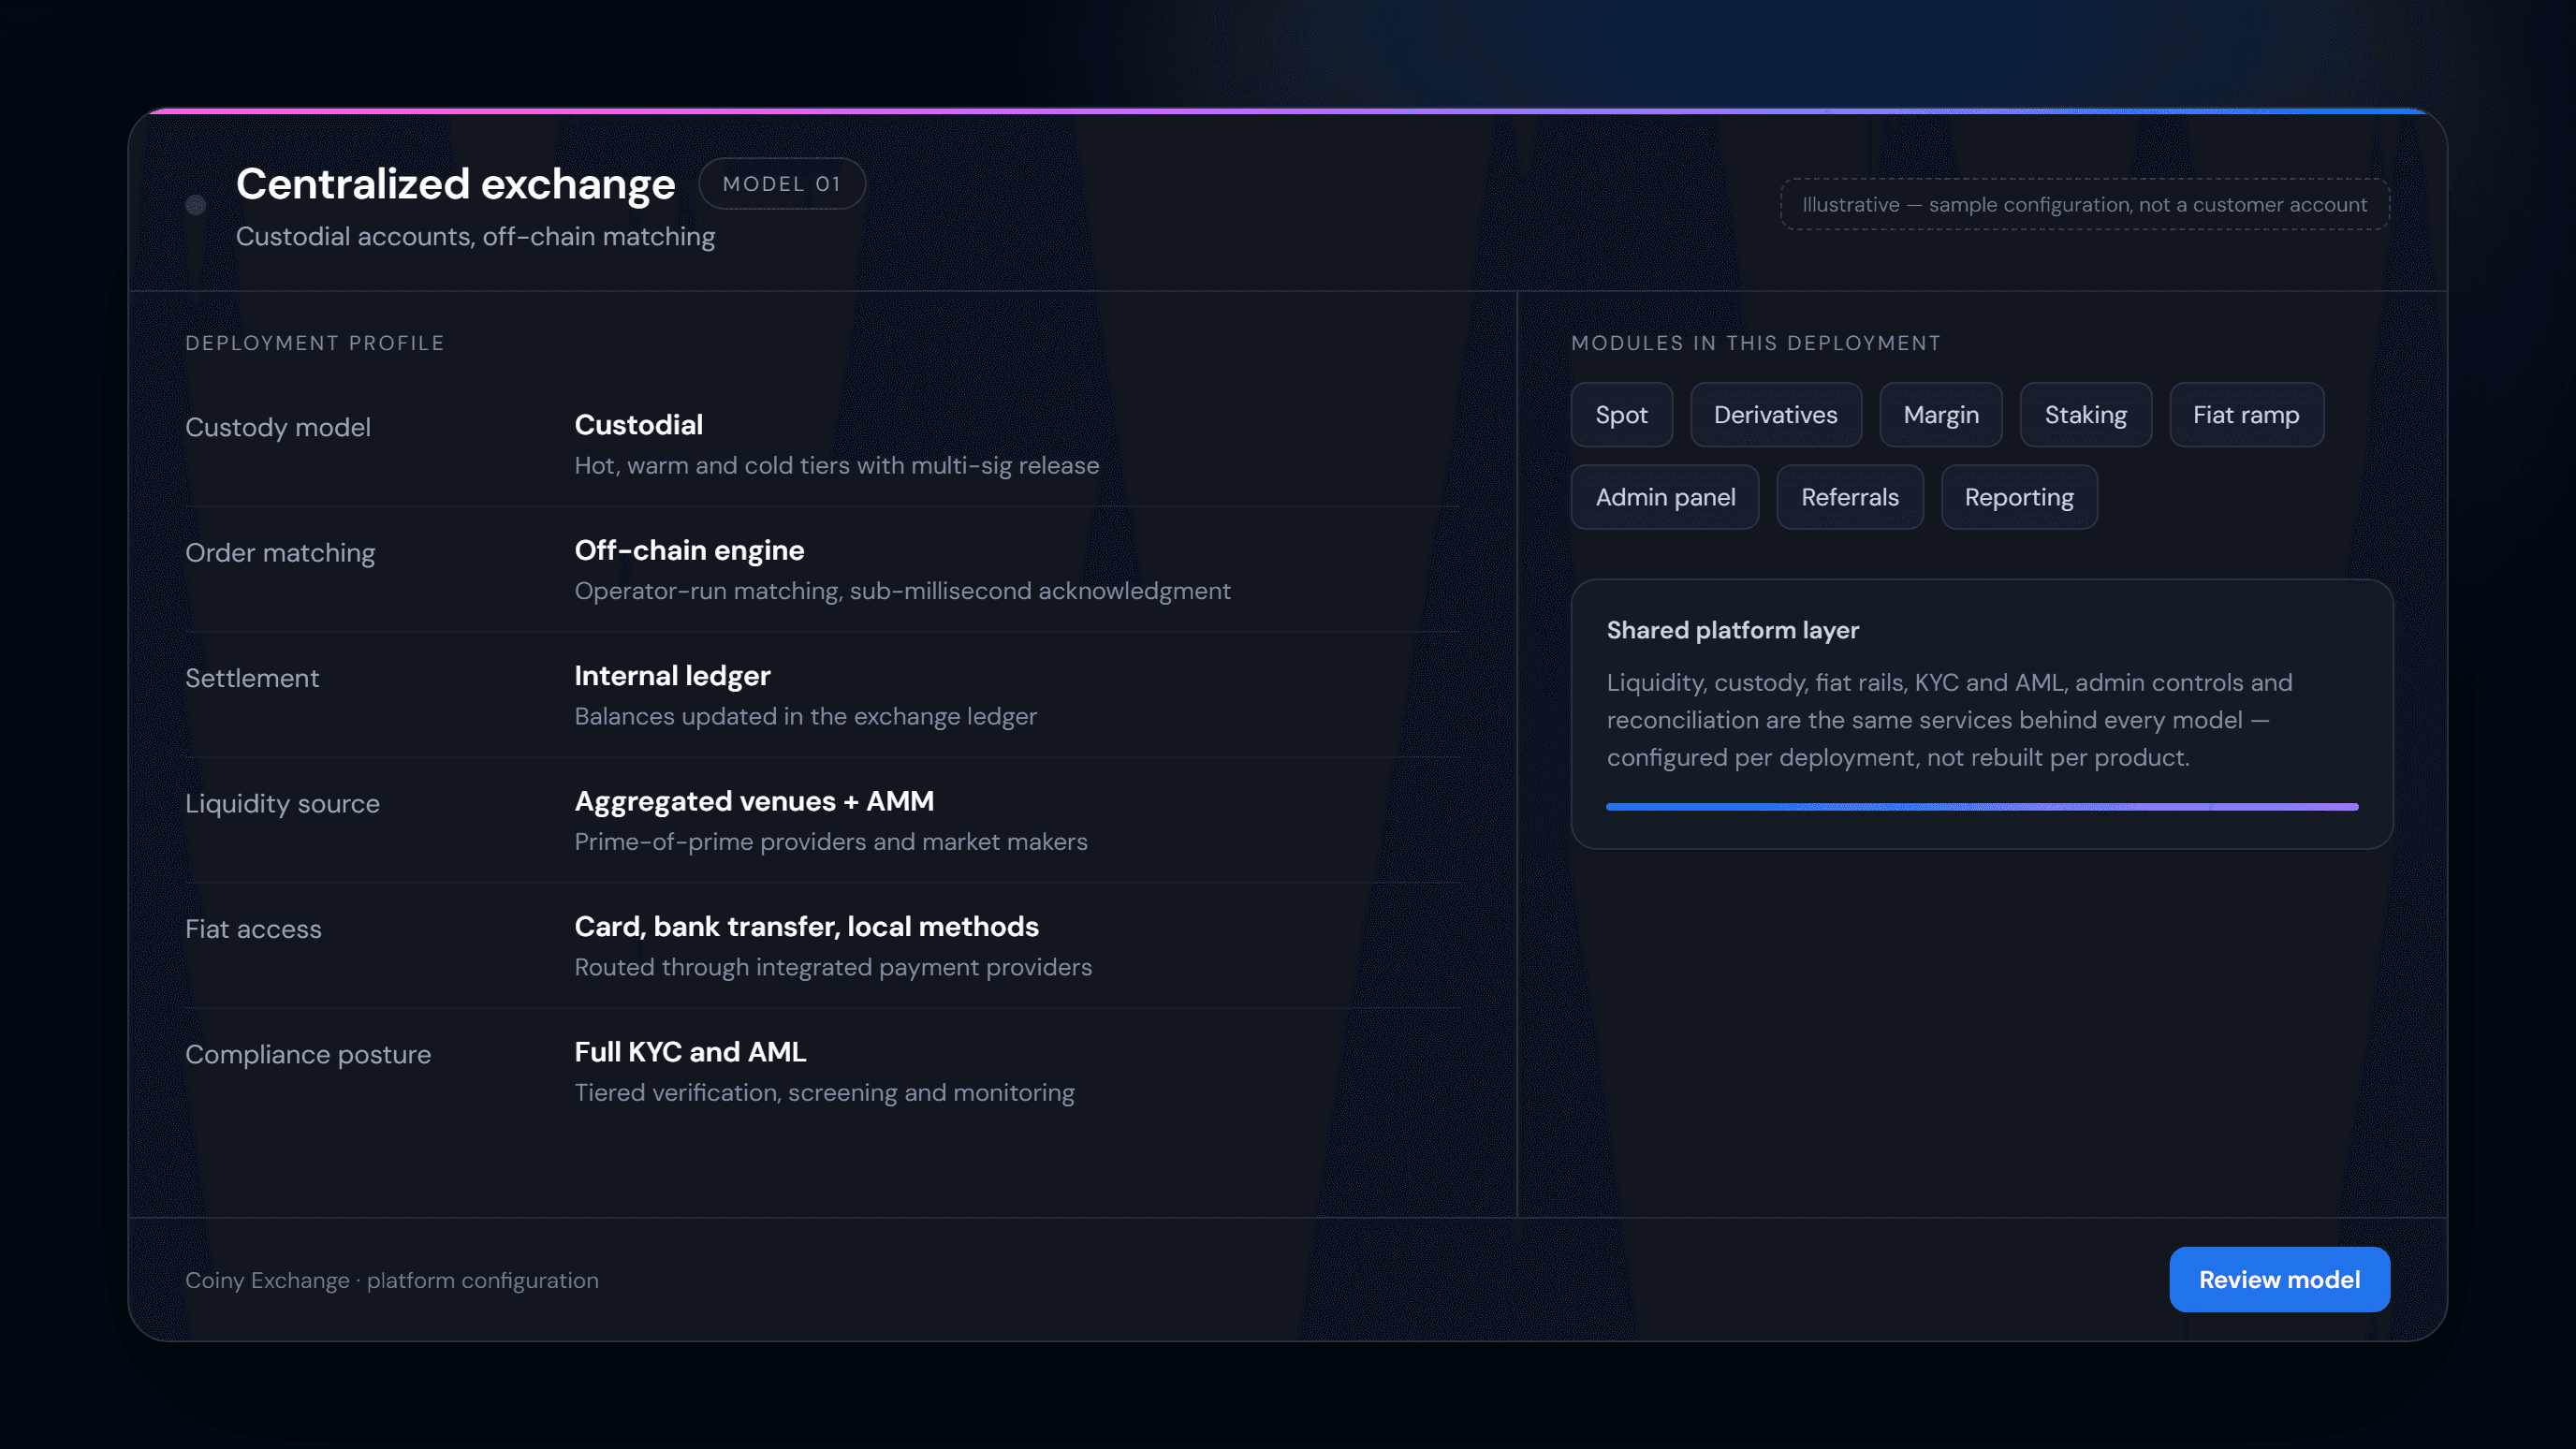Click the Shared platform layer description paragraph
The height and width of the screenshot is (1449, 2576).
[1949, 720]
